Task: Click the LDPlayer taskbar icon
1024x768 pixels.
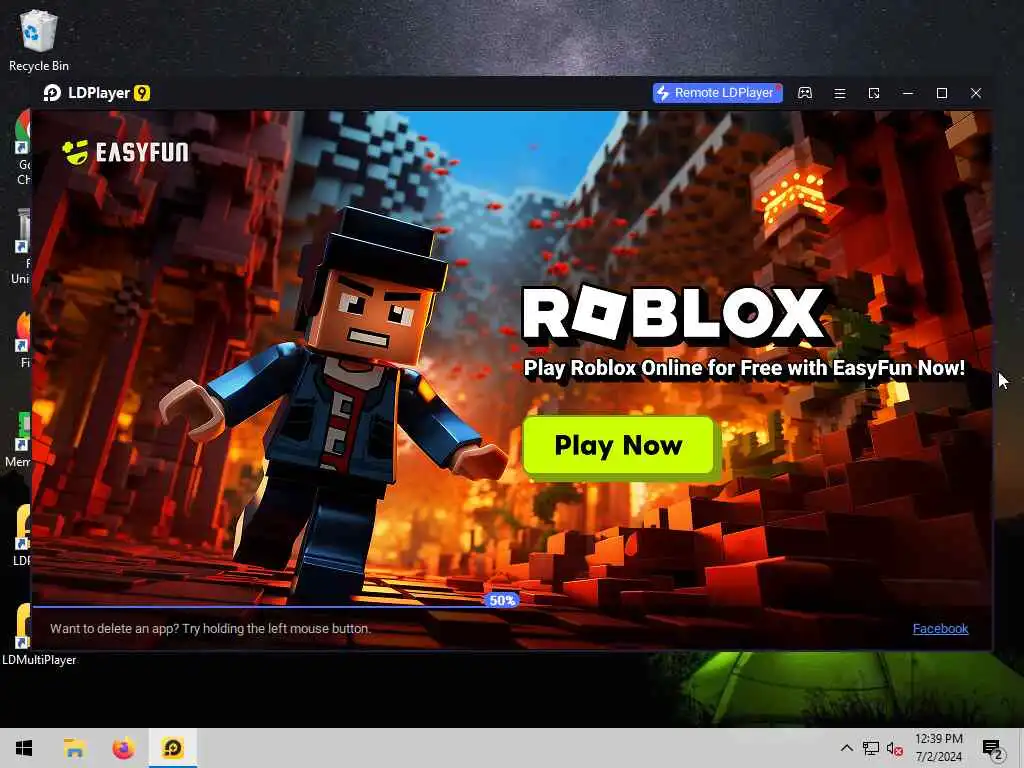Action: pos(173,748)
